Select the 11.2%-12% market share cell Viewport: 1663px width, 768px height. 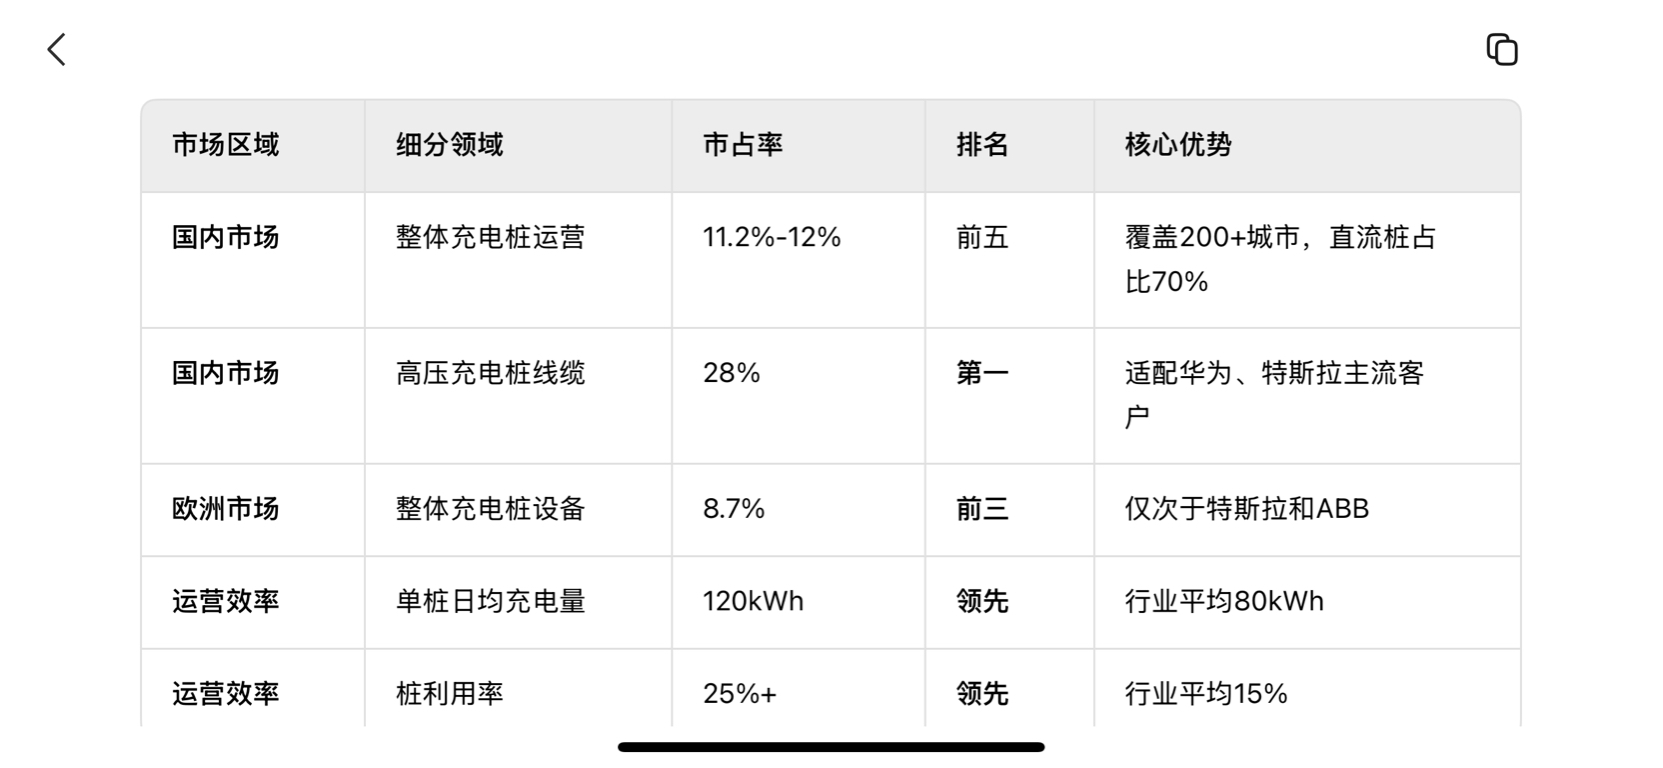(x=771, y=238)
